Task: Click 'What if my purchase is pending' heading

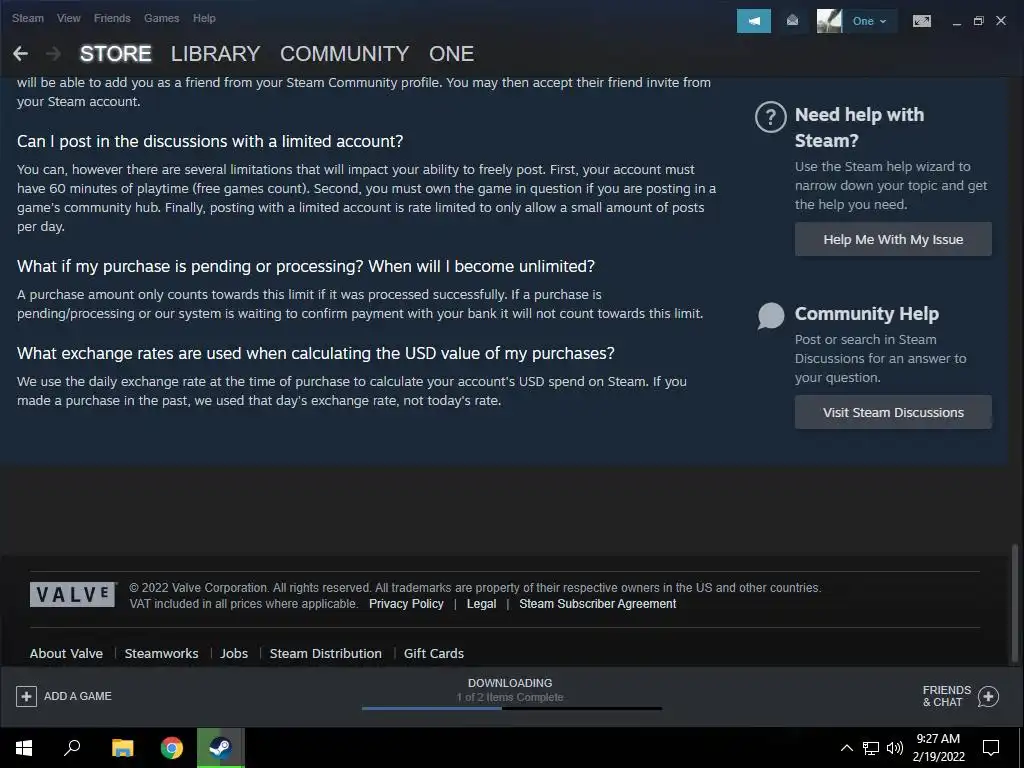Action: point(306,266)
